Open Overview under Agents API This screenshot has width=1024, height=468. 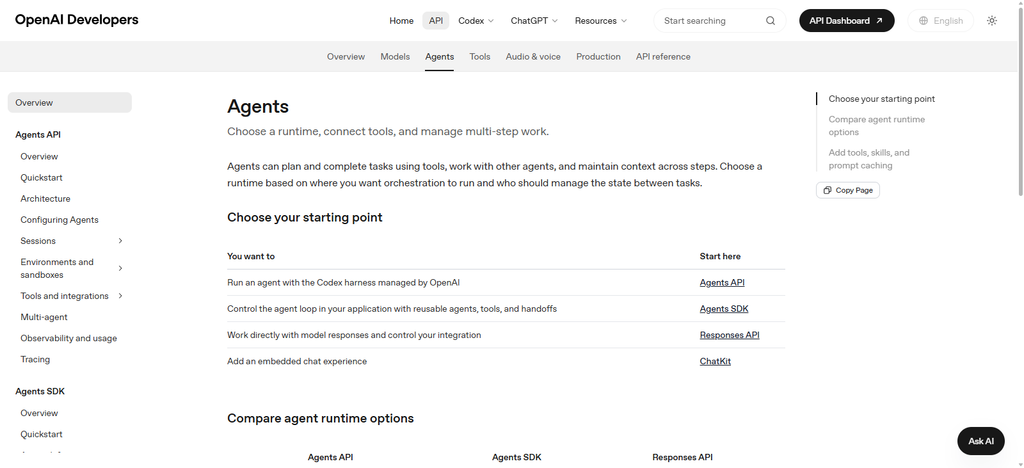click(x=39, y=157)
